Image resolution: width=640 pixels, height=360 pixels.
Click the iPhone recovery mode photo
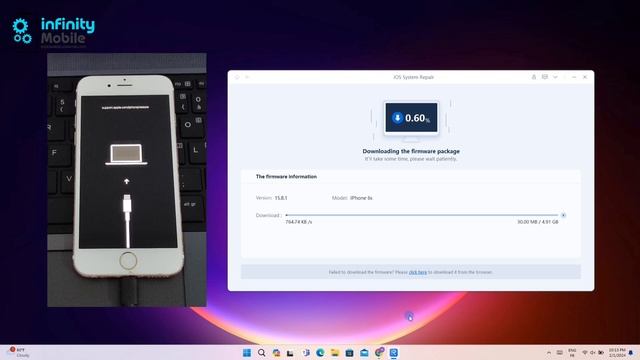[127, 180]
